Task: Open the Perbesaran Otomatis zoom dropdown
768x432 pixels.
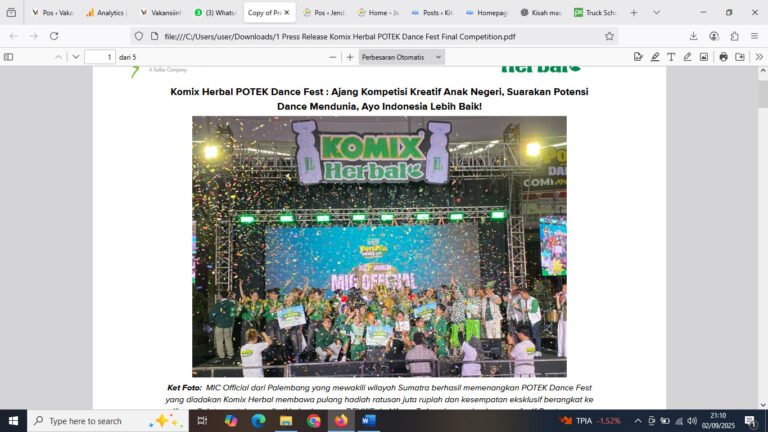Action: tap(401, 57)
